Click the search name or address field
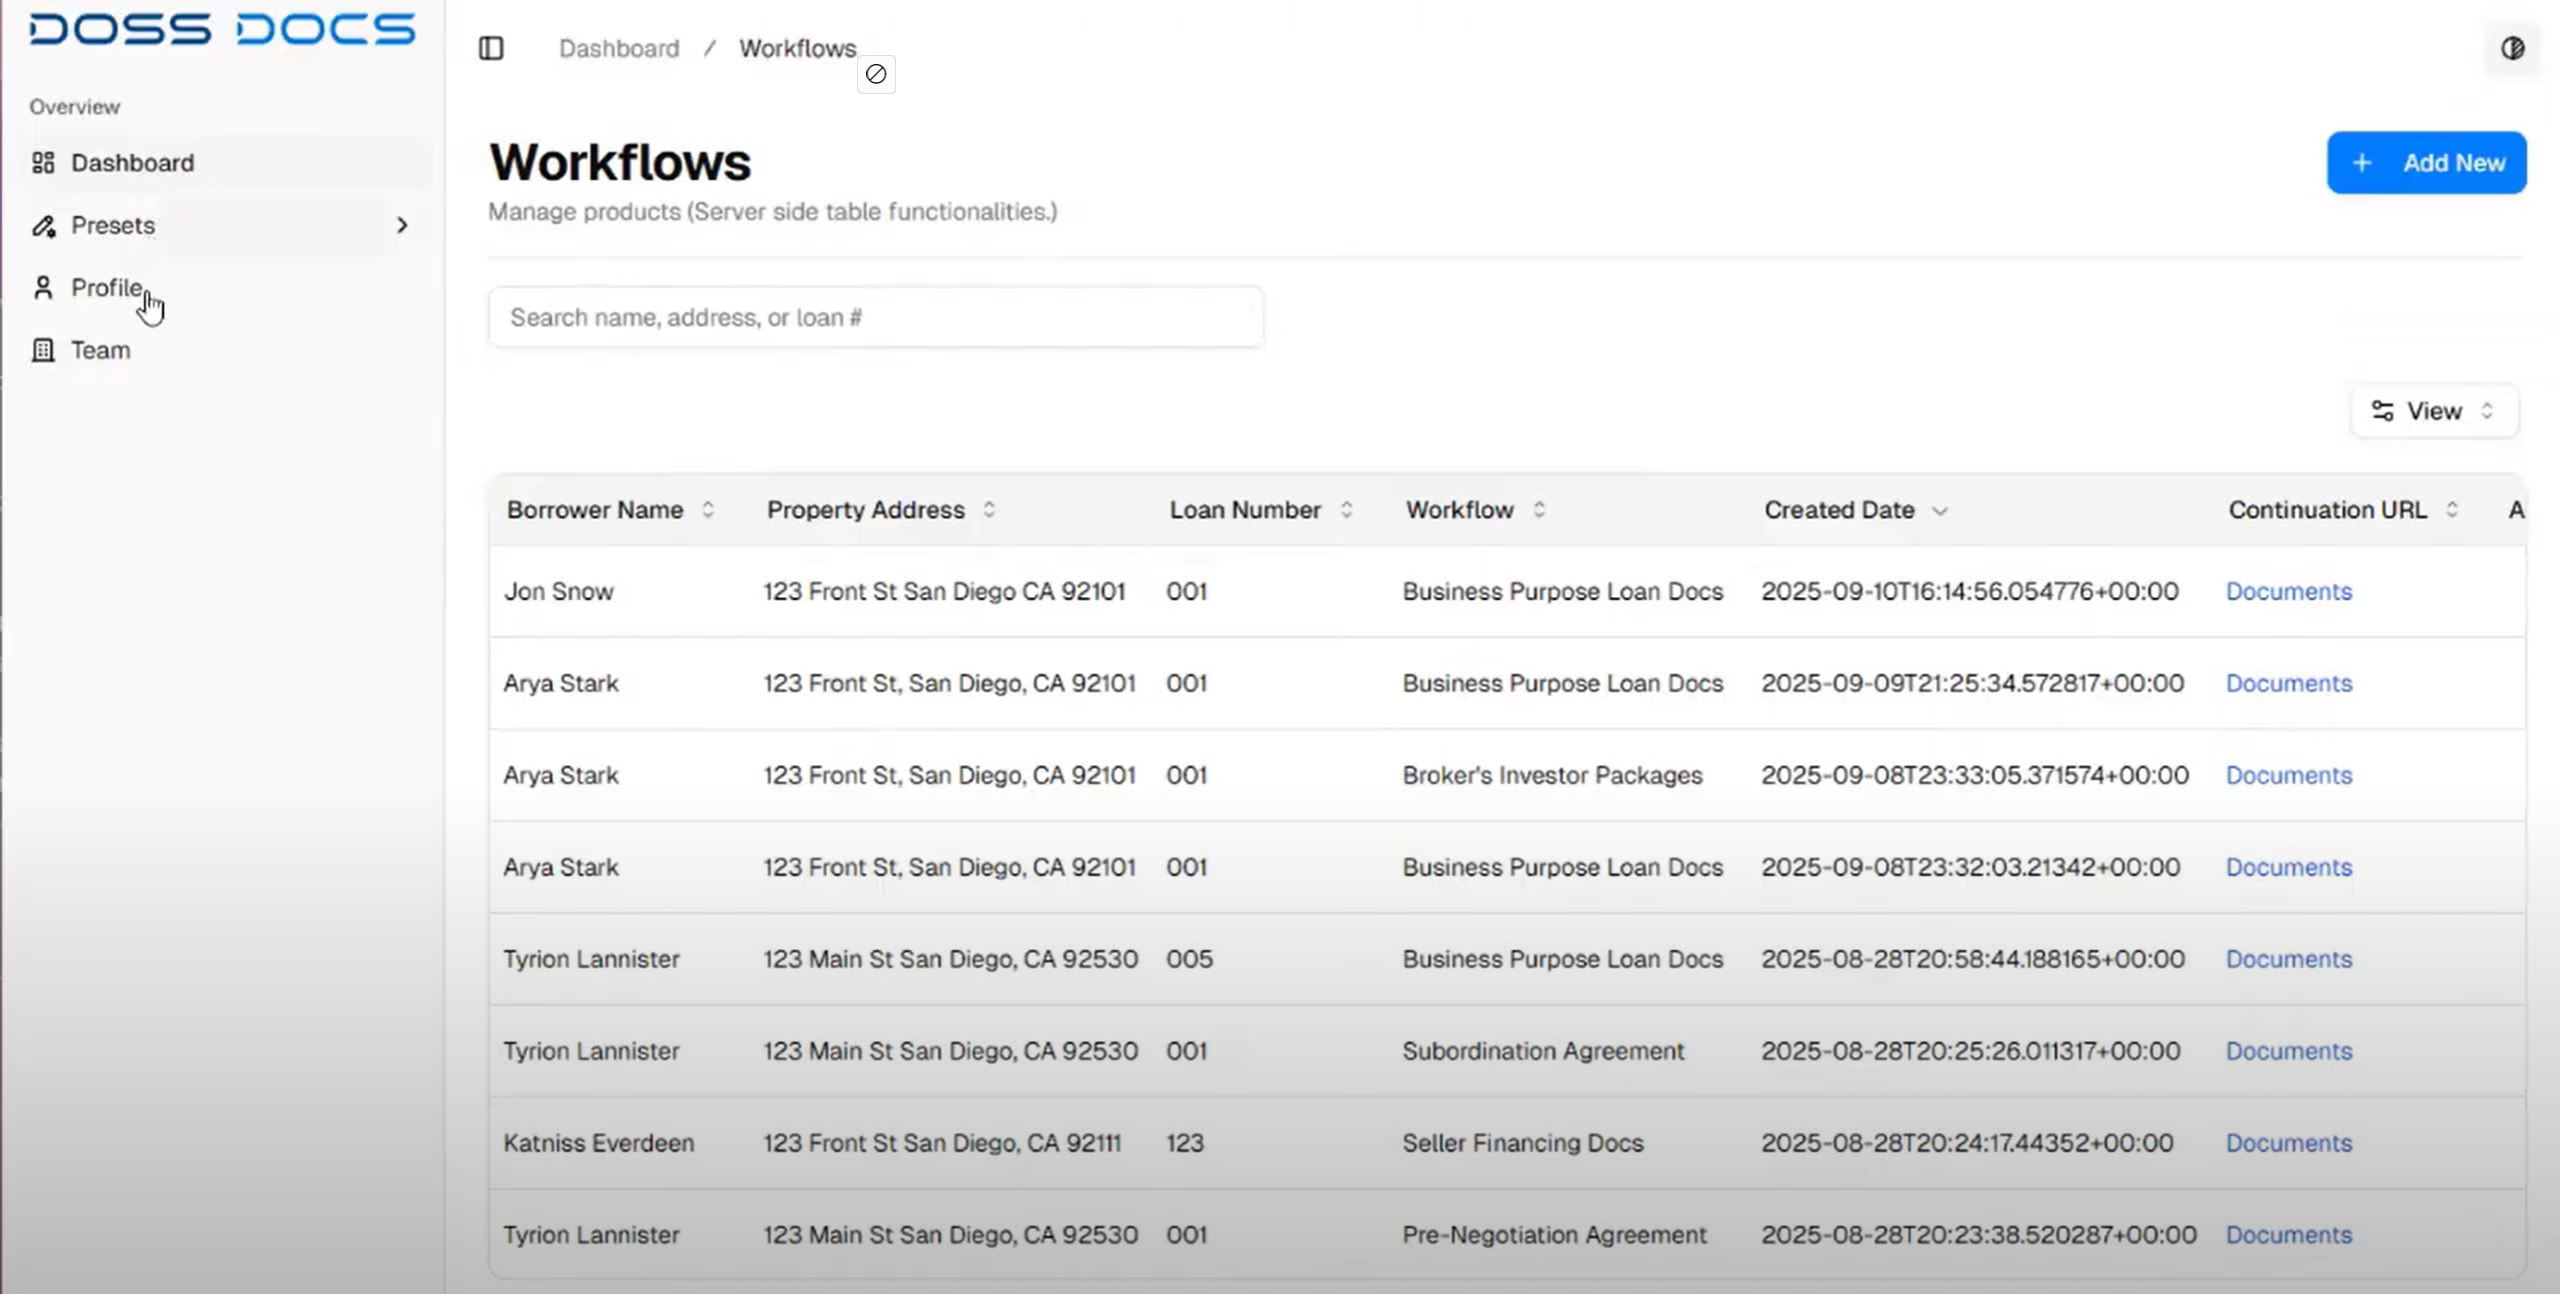 click(x=875, y=317)
